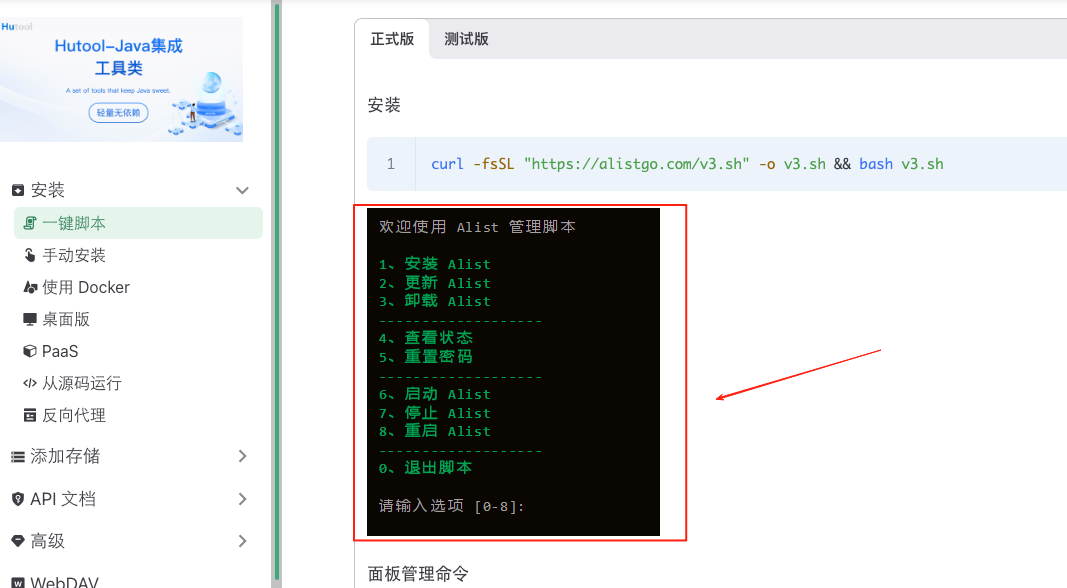
Task: Click the curl install command code
Action: (687, 164)
